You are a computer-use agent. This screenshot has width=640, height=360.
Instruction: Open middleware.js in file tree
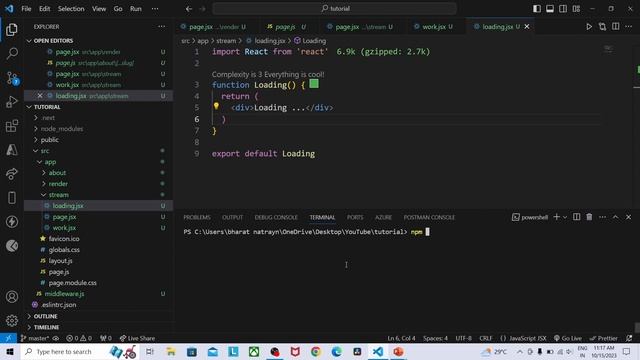point(64,293)
